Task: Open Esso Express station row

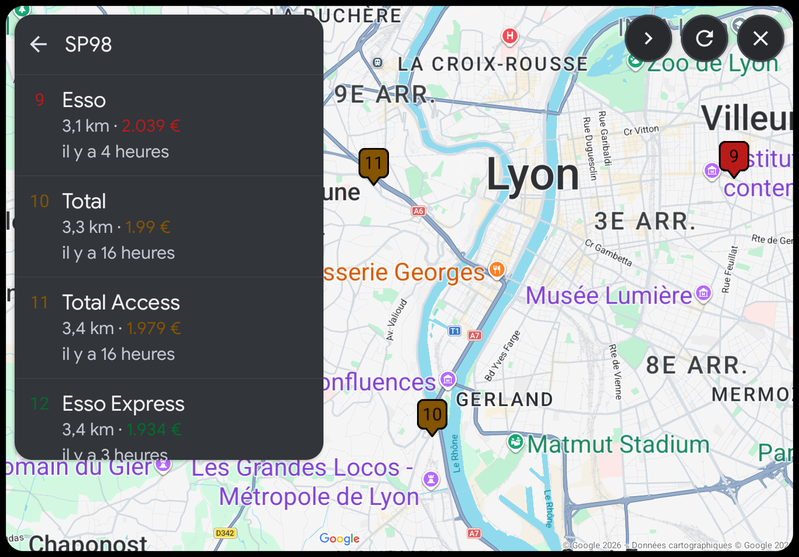Action: [x=169, y=419]
